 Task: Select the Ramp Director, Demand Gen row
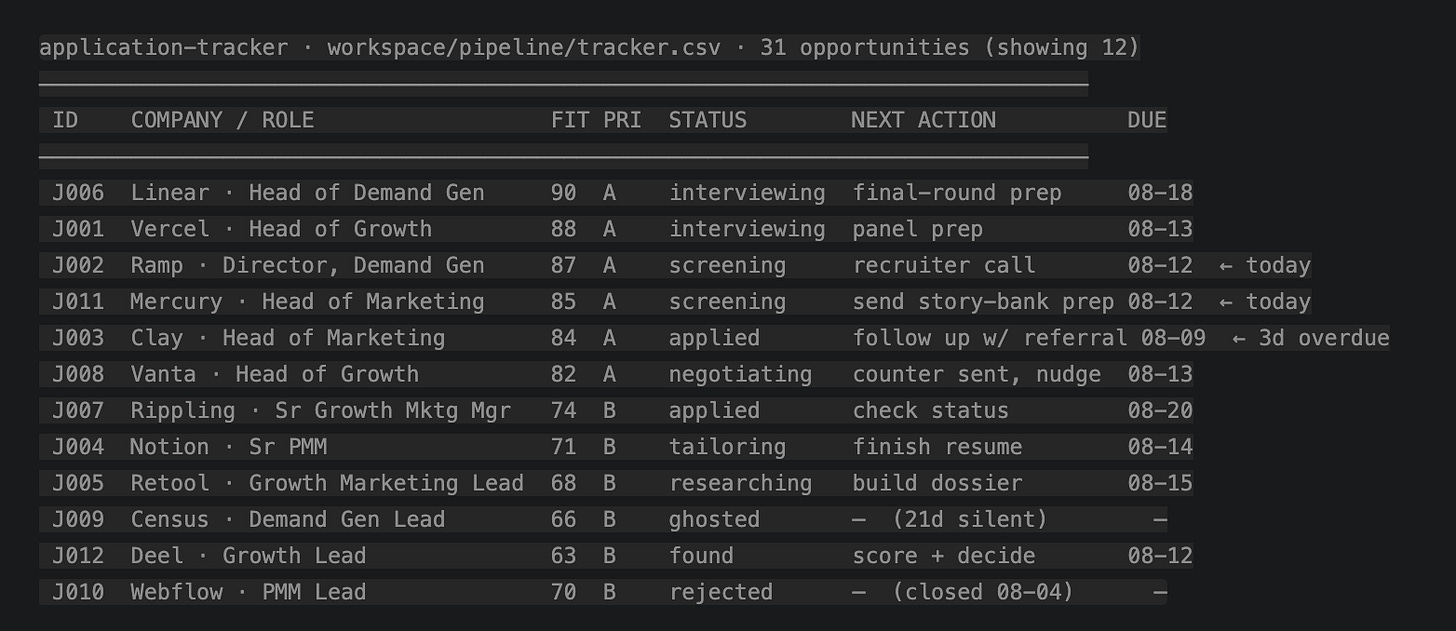pyautogui.click(x=675, y=265)
